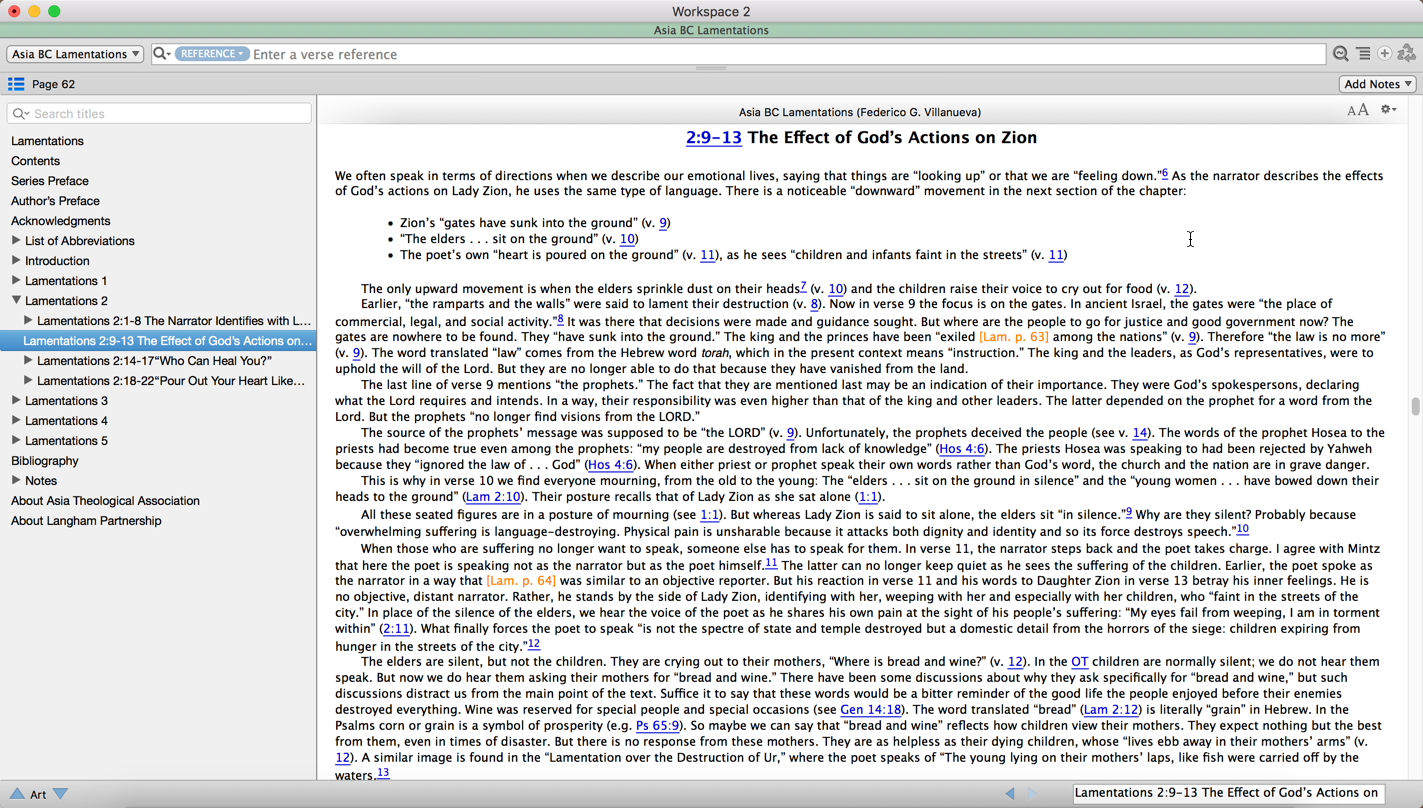Click the plus add-parallel icon
This screenshot has height=808, width=1423.
tap(1385, 54)
